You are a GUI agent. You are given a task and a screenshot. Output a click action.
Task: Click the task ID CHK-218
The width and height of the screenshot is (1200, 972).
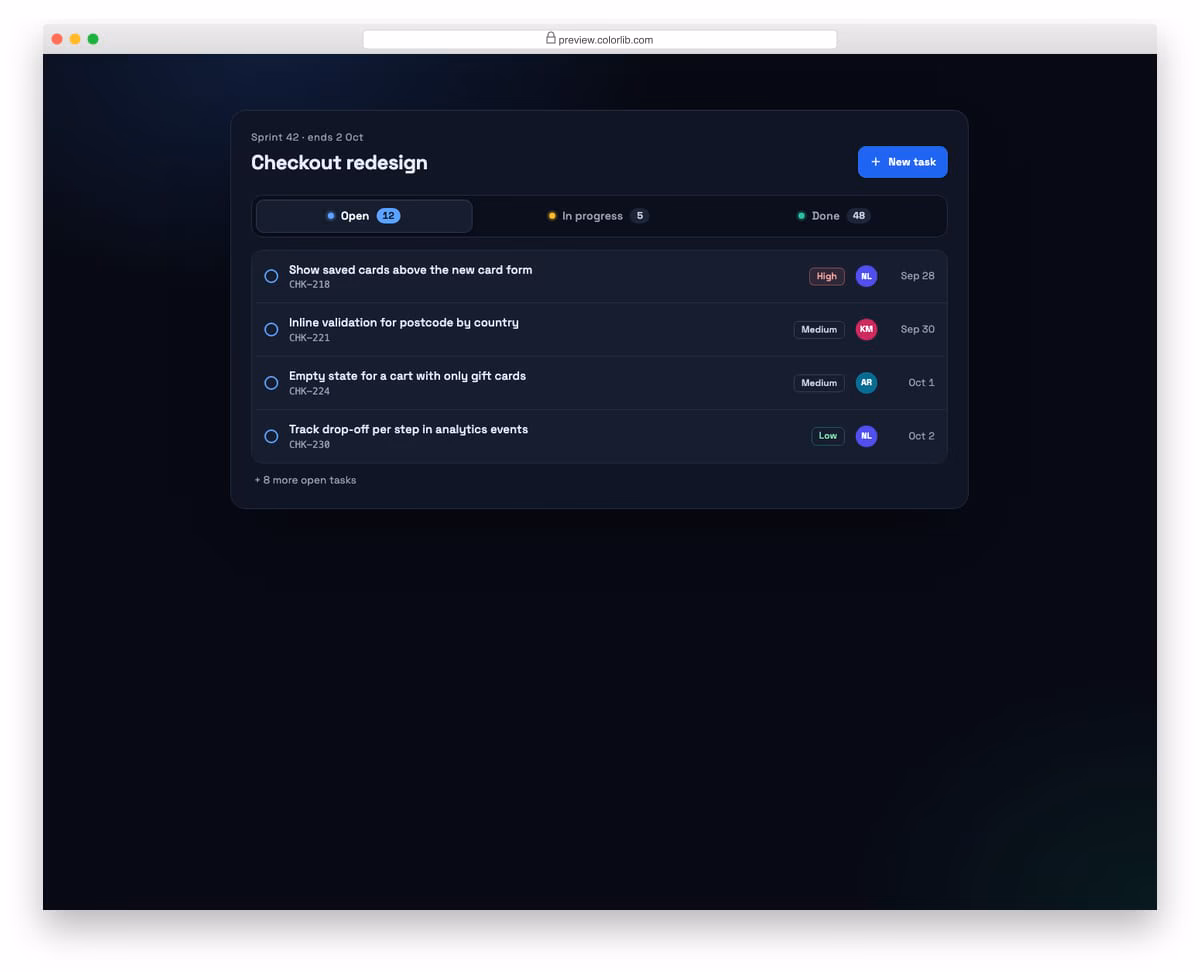click(x=309, y=285)
